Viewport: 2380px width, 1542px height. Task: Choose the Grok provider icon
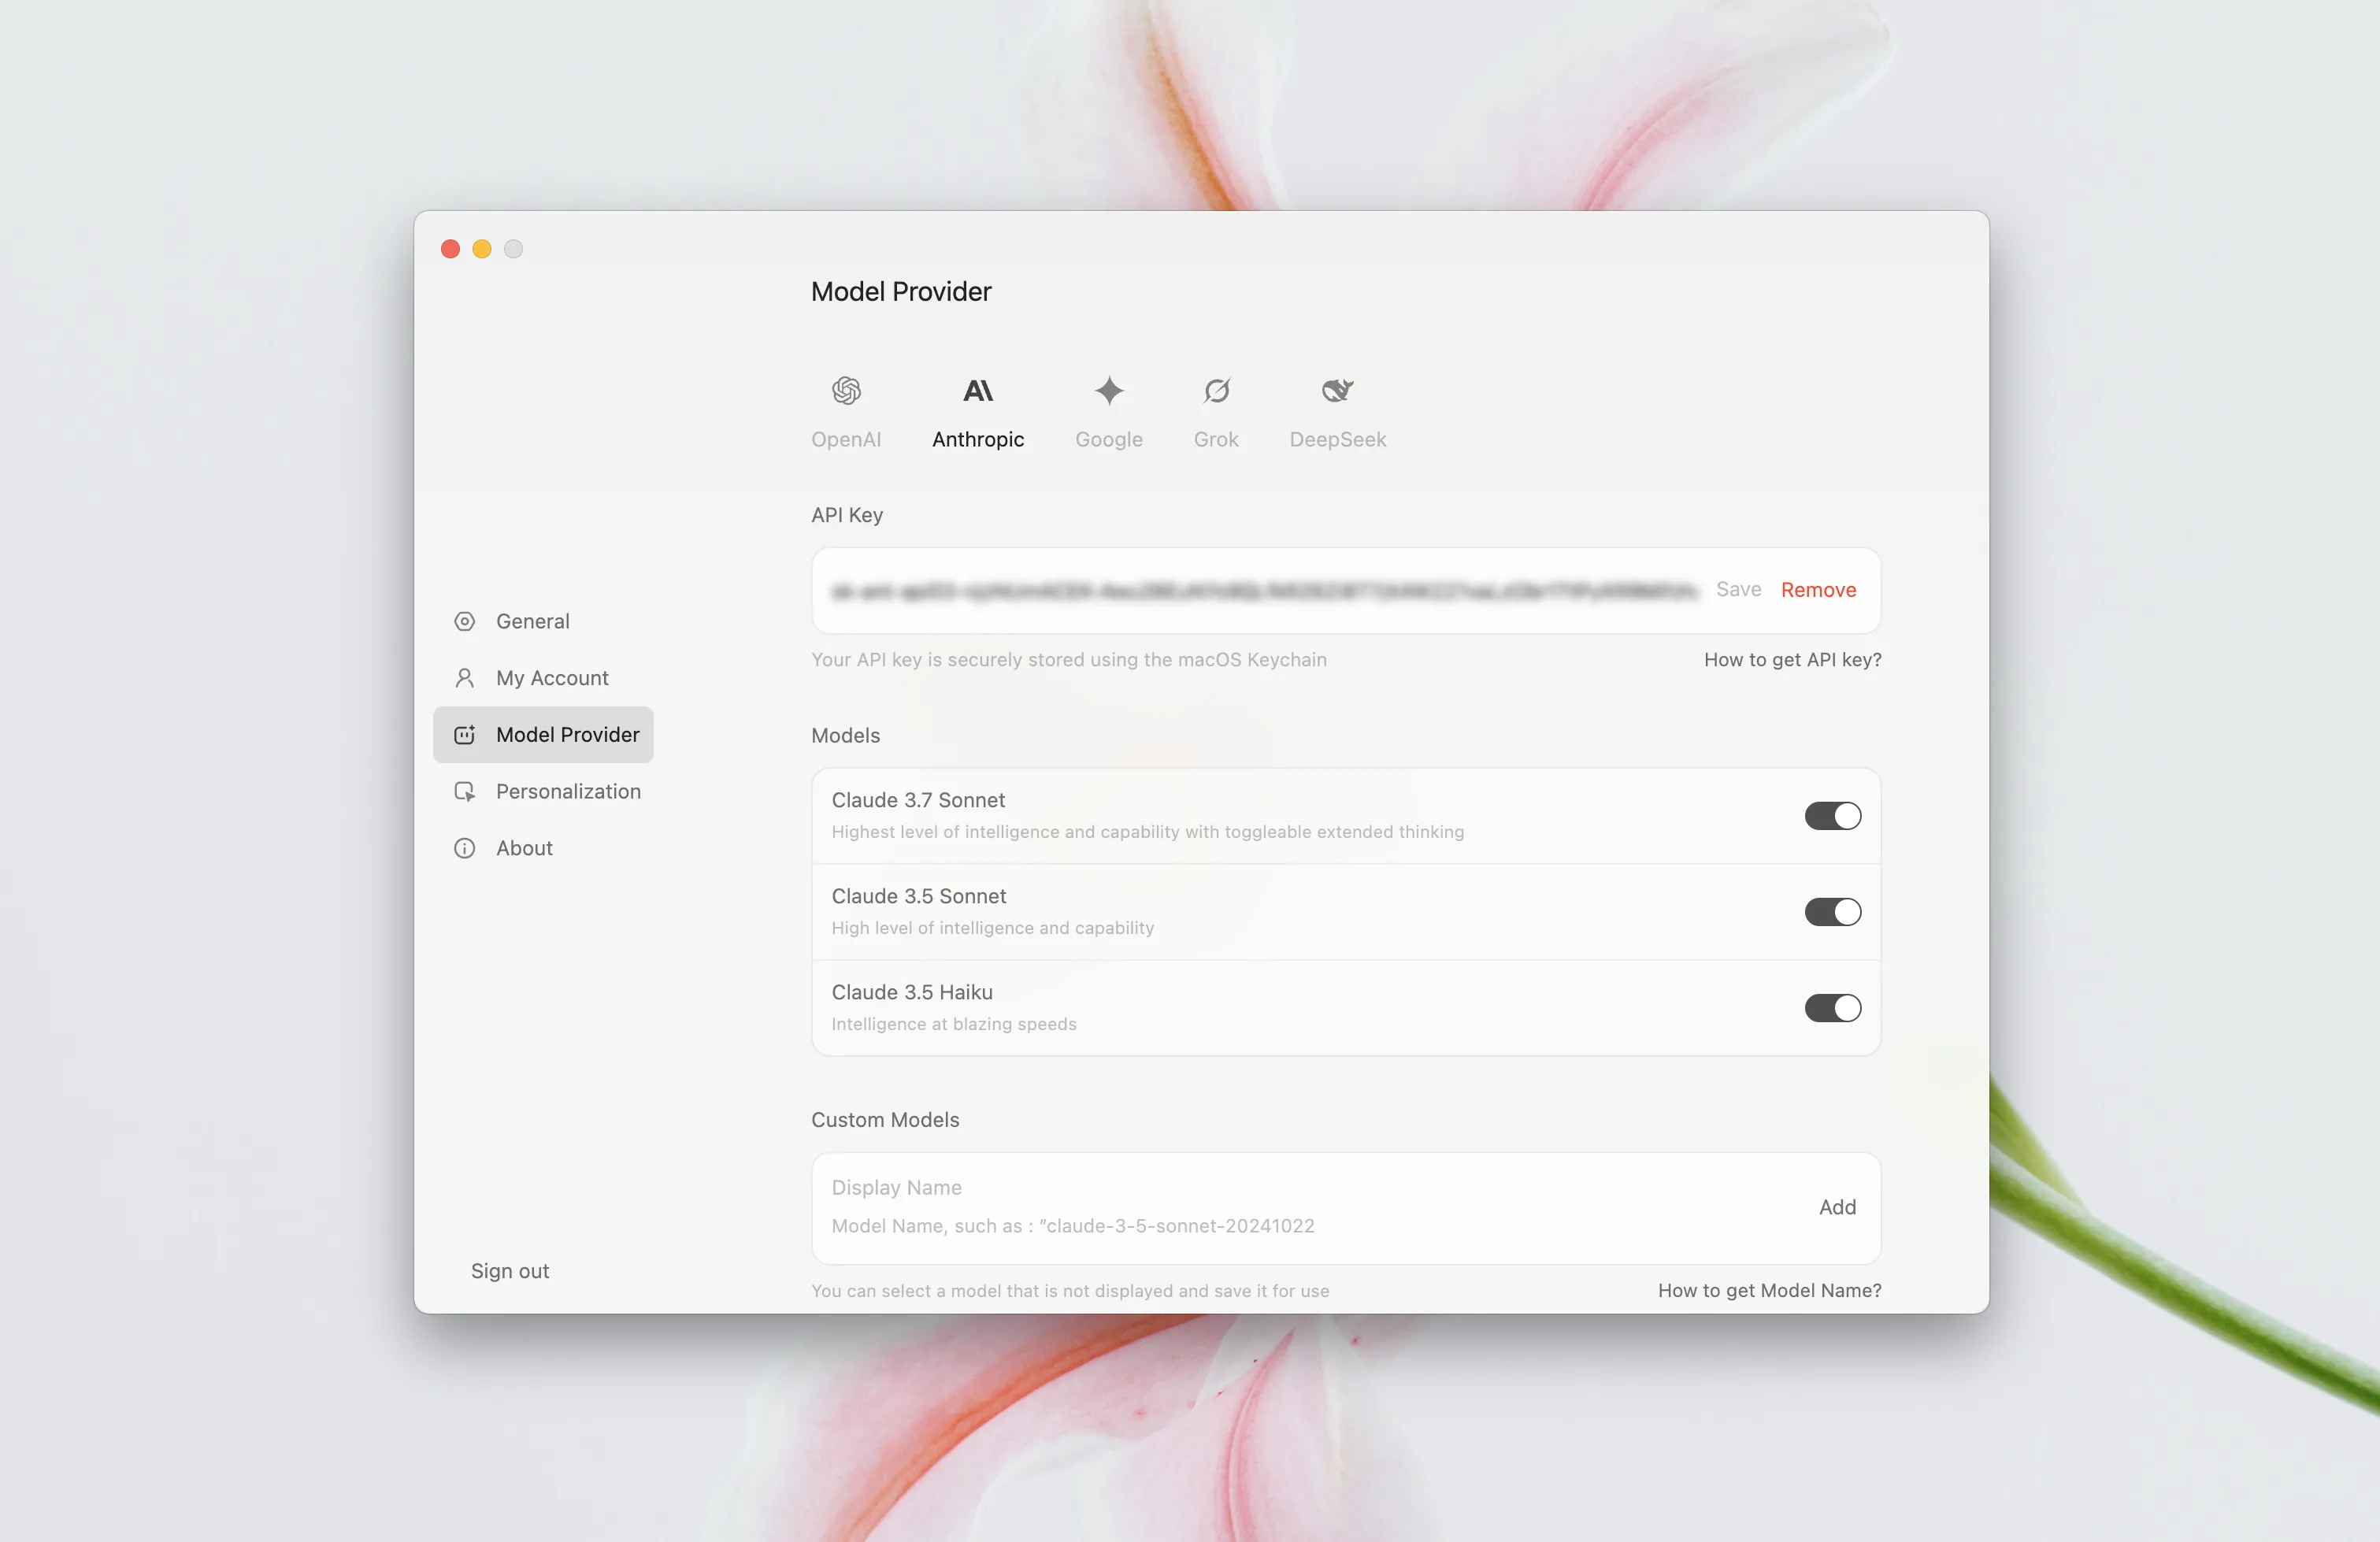(1216, 390)
